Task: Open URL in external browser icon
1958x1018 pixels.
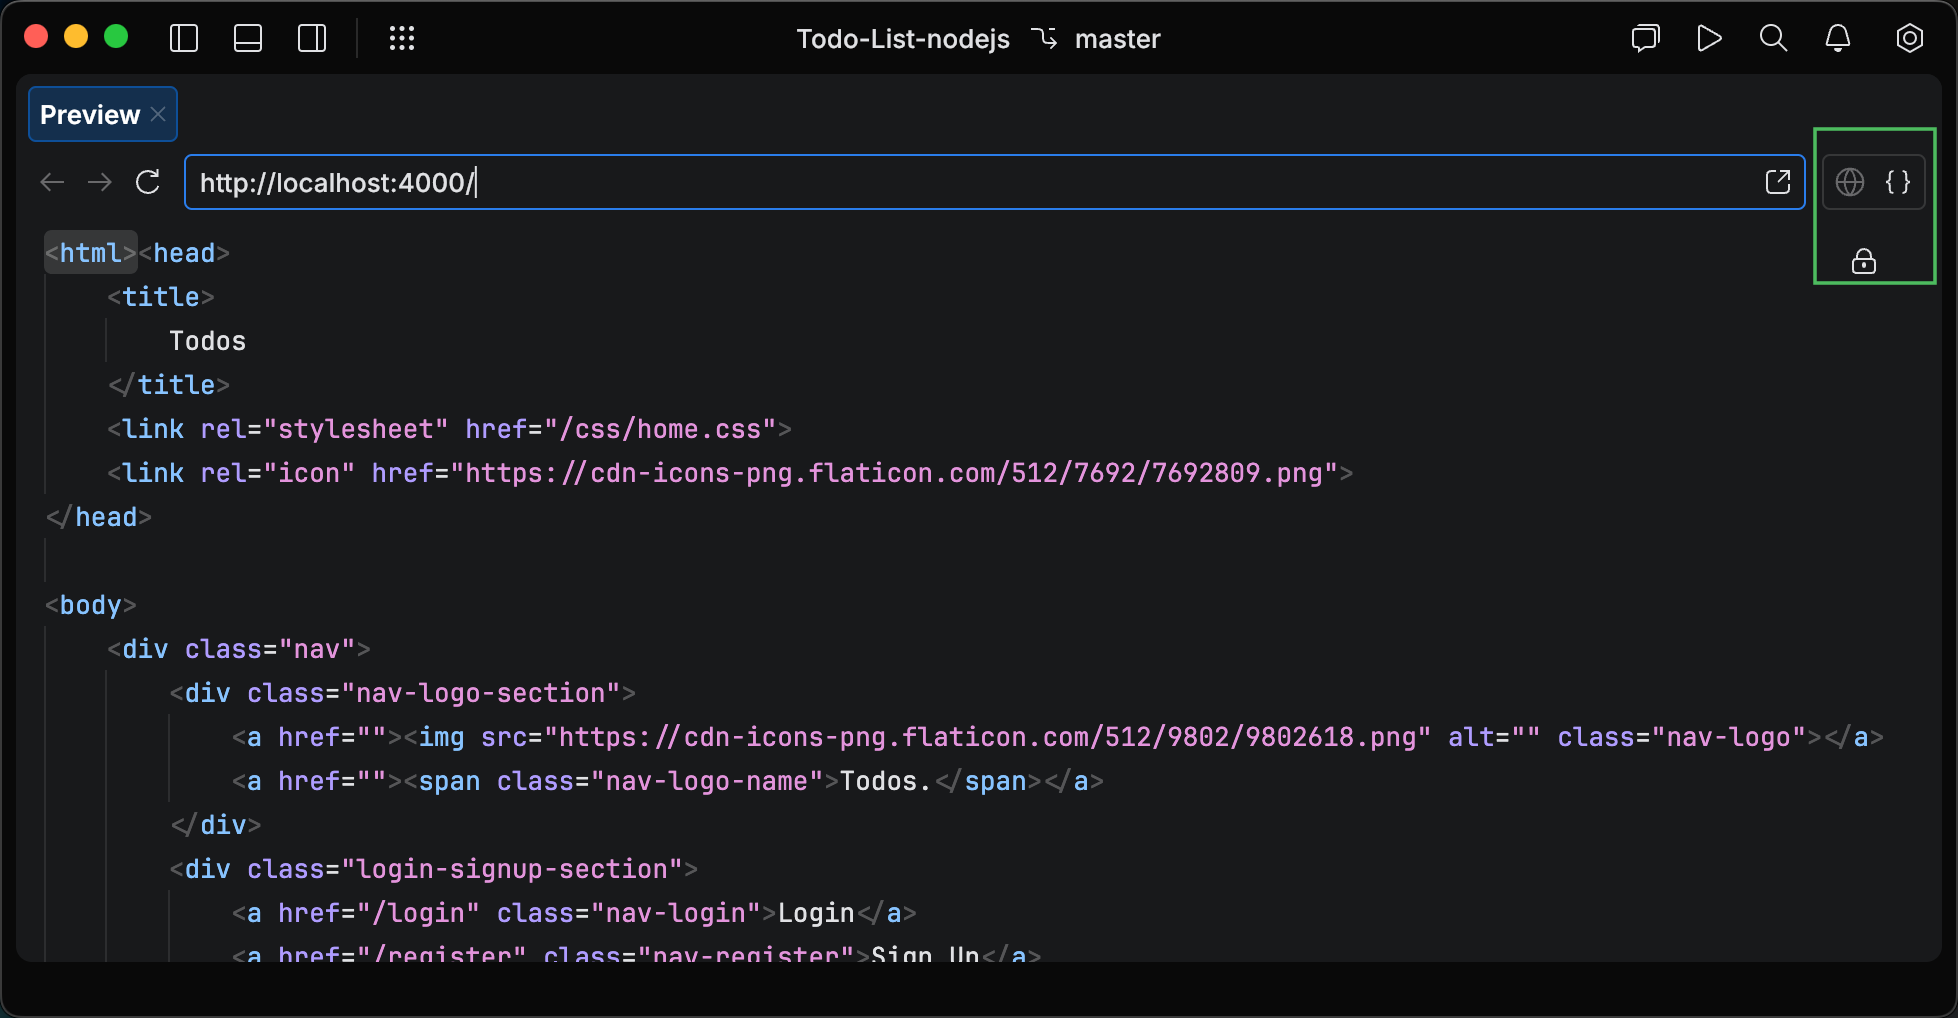Action: click(x=1778, y=182)
